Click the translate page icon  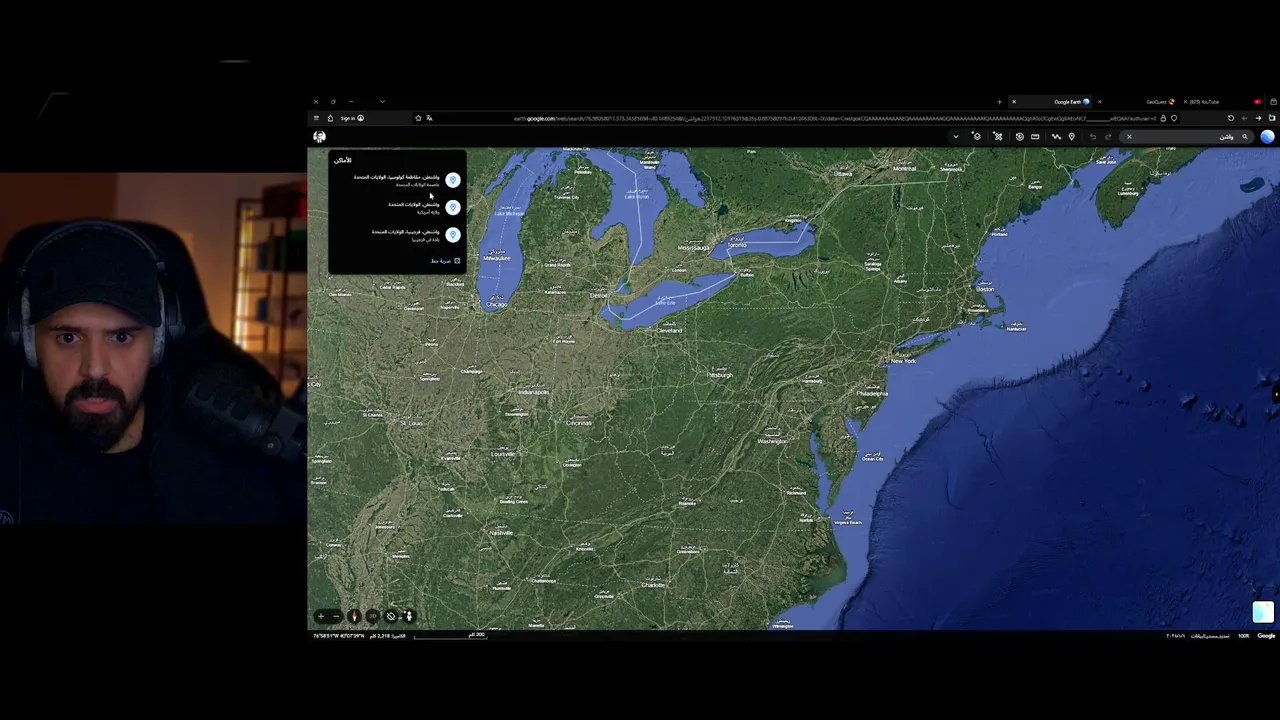430,118
